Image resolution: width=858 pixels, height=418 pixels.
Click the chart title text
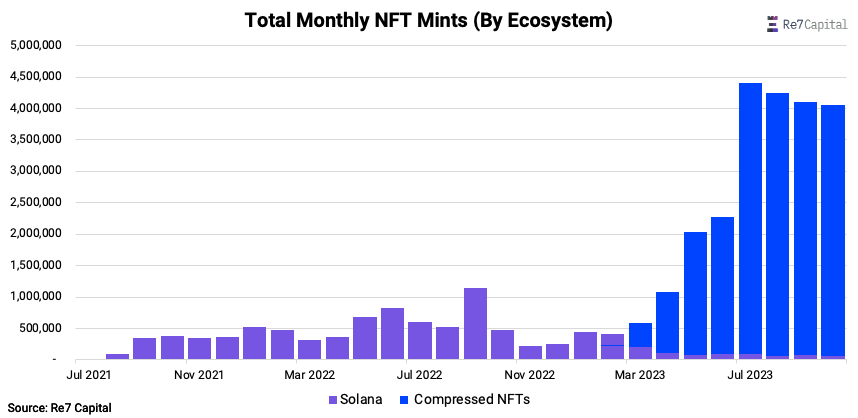coord(429,20)
